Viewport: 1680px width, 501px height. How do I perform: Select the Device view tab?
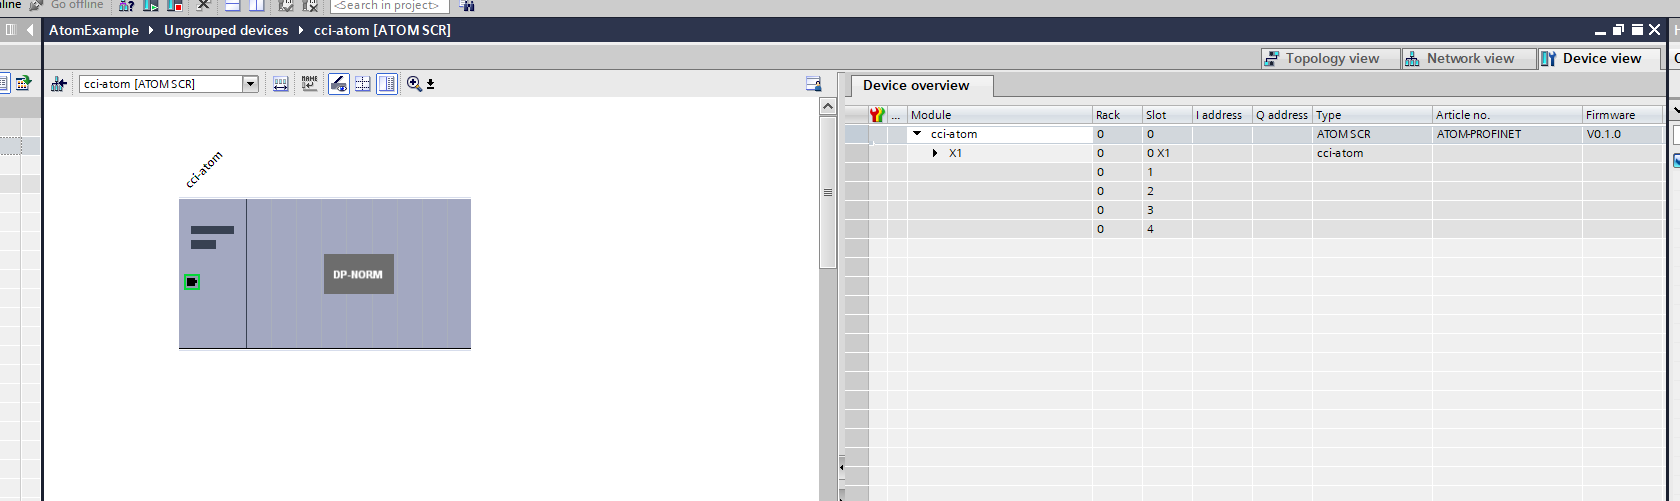(1598, 58)
